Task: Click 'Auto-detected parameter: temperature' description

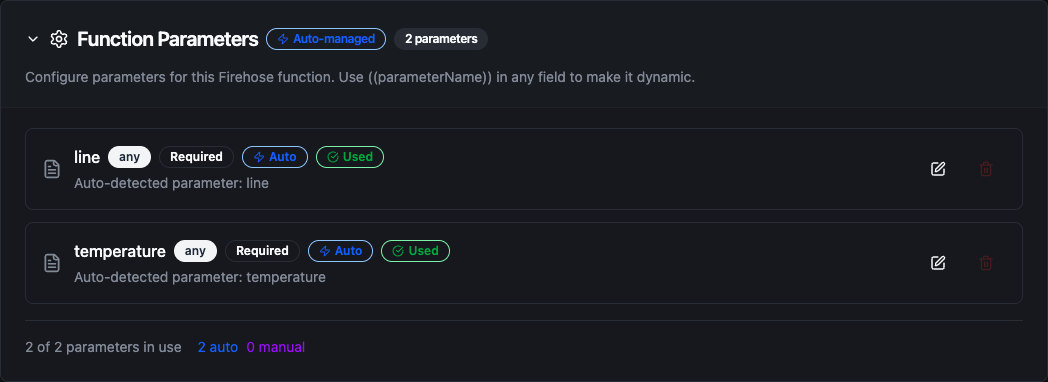Action: tap(200, 276)
